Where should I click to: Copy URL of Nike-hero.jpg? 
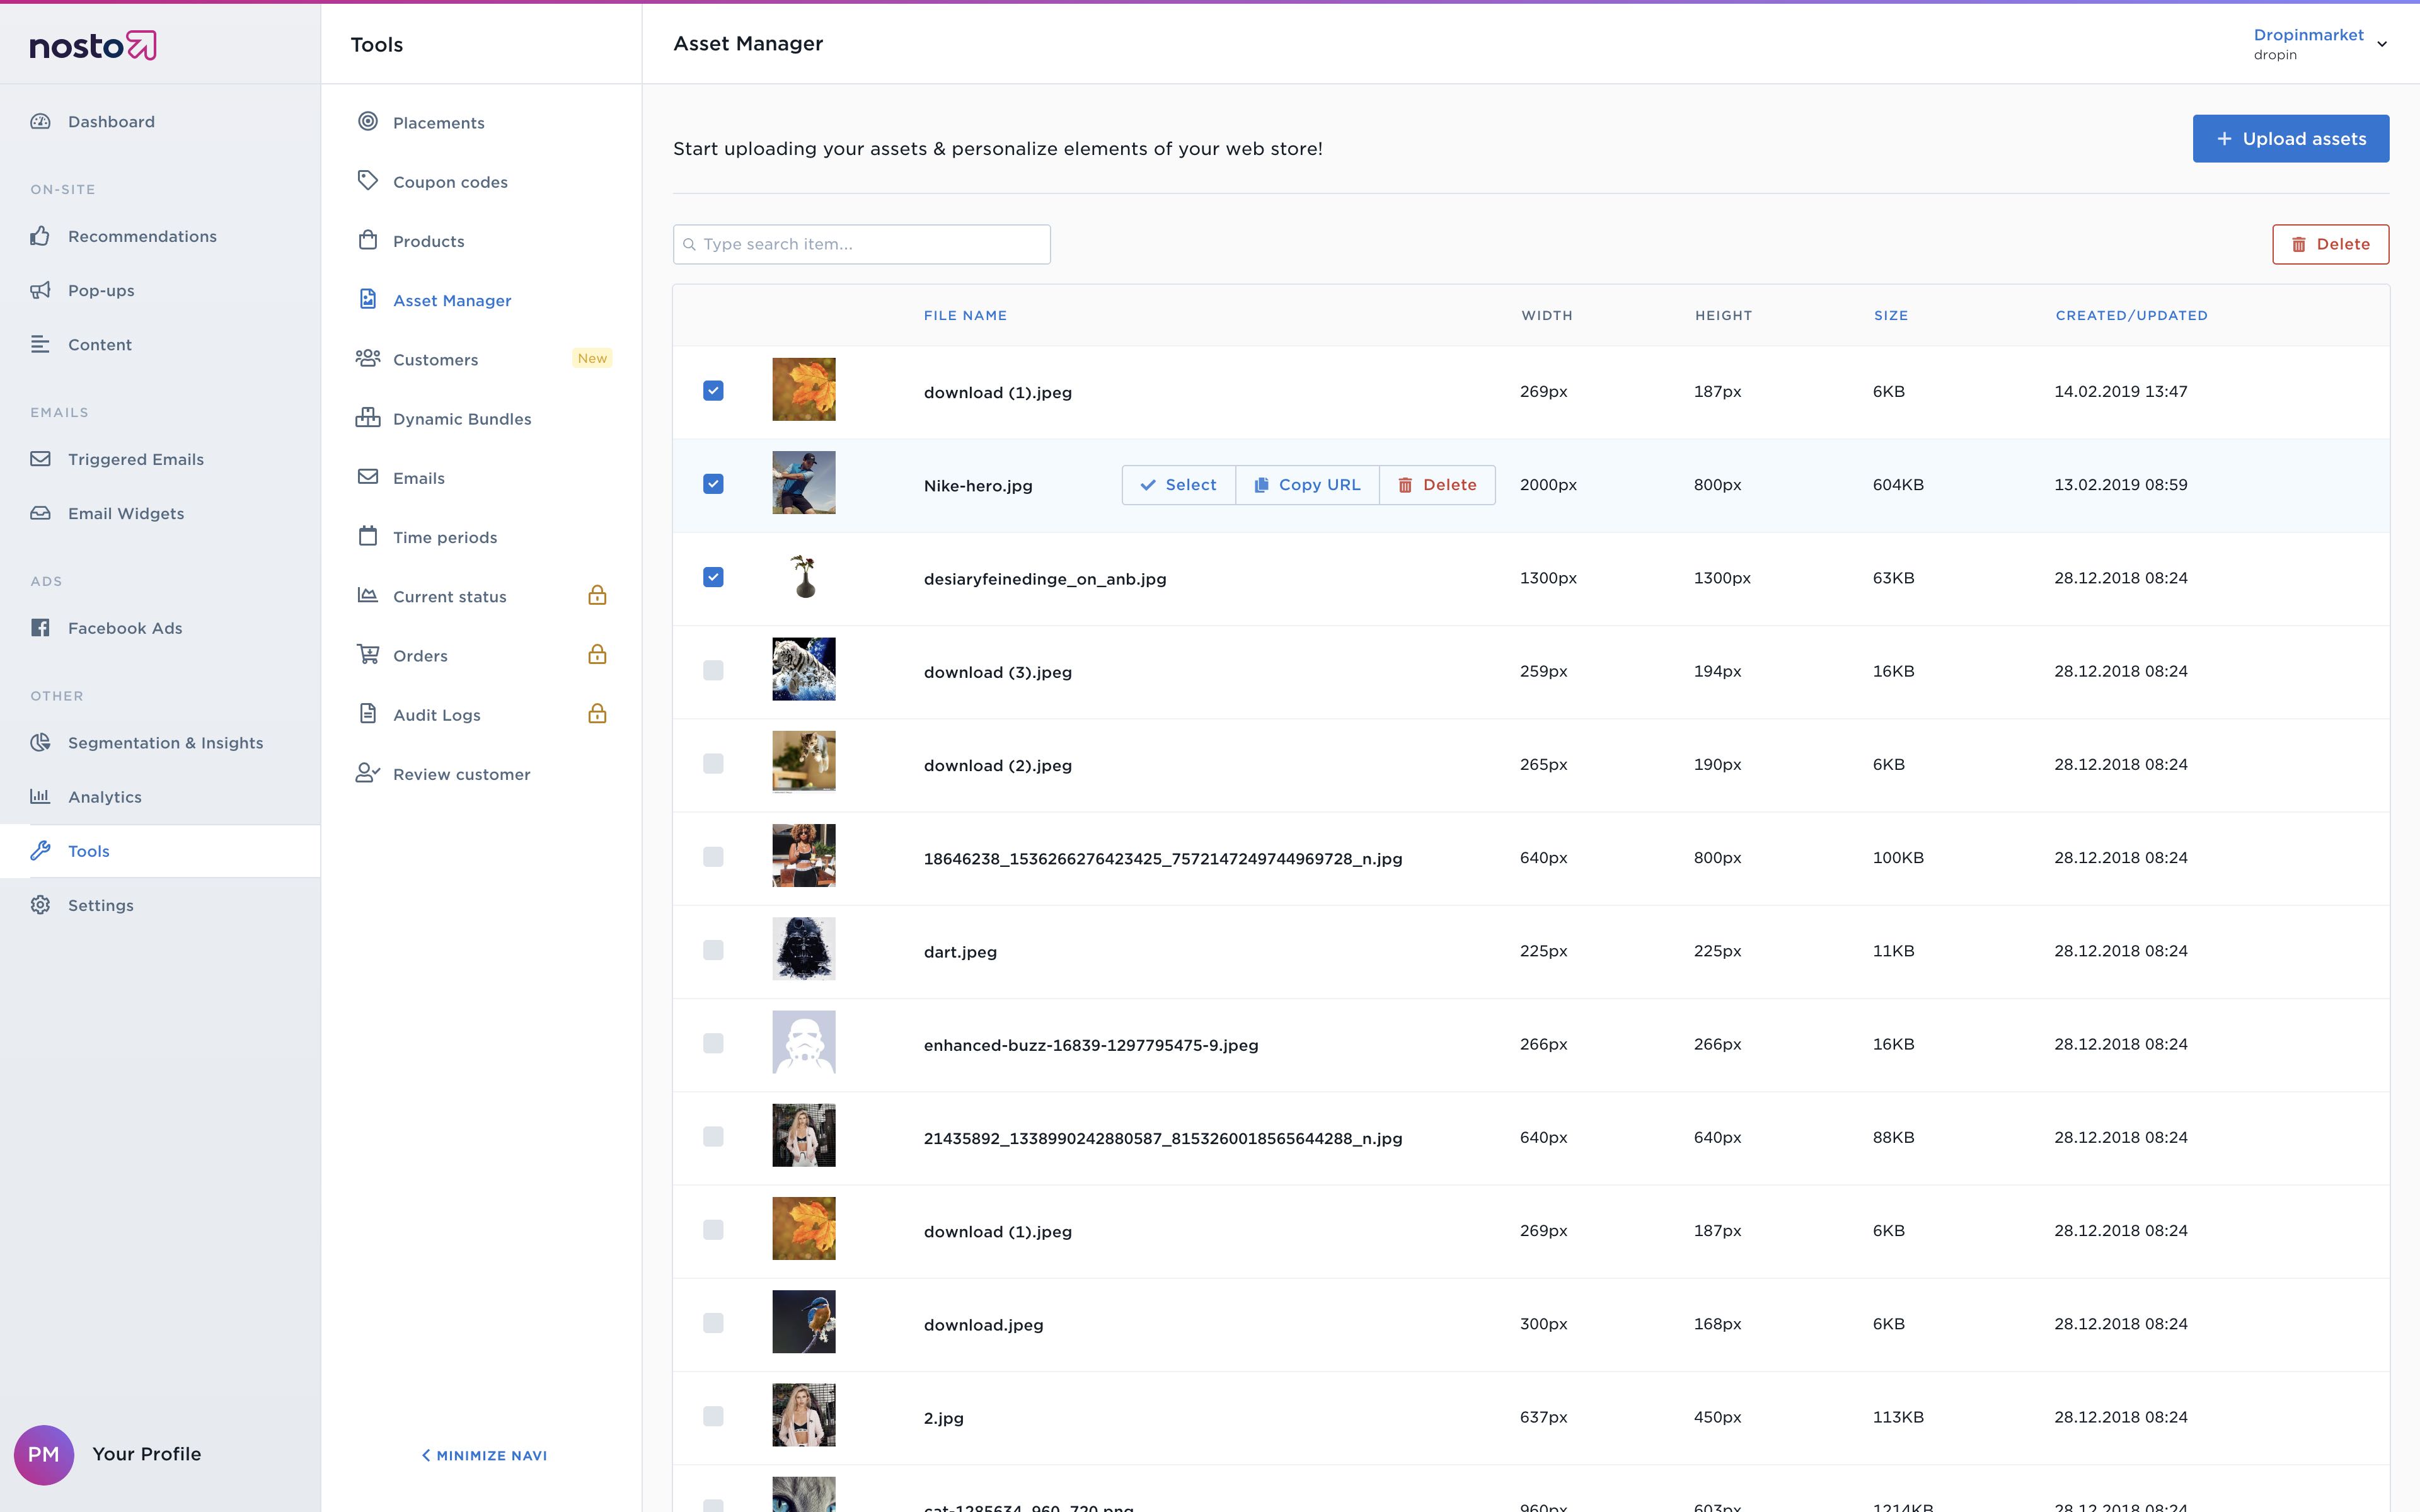coord(1307,485)
